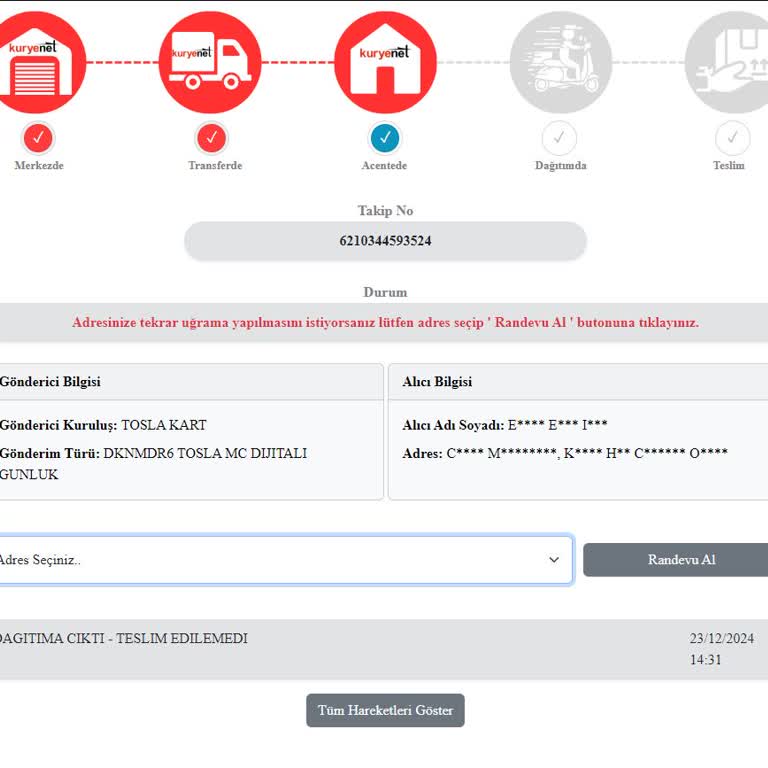Click the tracking number 6210344593524 field
This screenshot has width=768, height=768.
385,240
